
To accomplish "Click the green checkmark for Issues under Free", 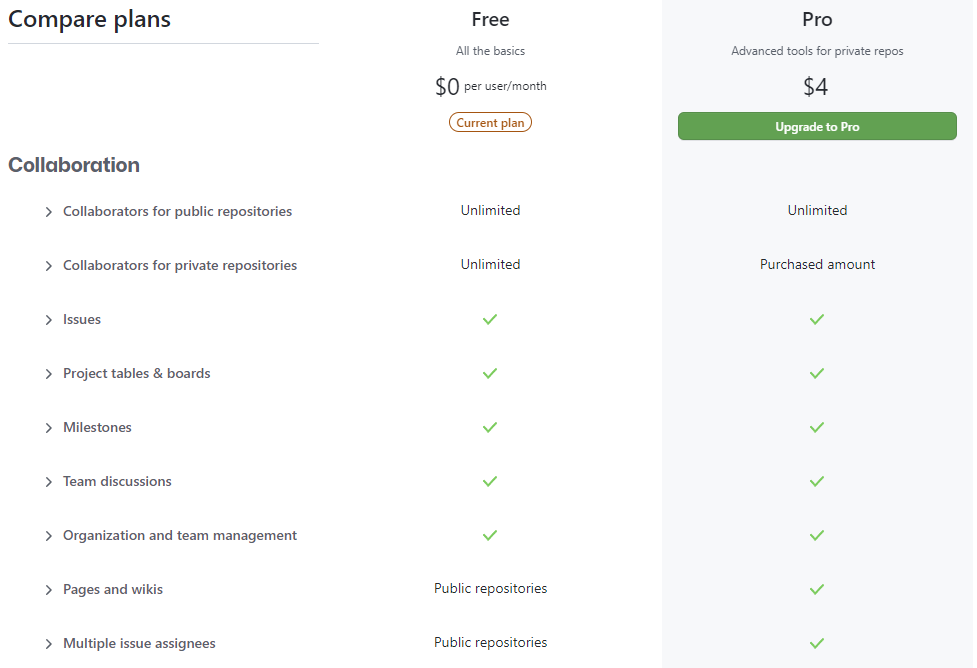I will pyautogui.click(x=490, y=319).
